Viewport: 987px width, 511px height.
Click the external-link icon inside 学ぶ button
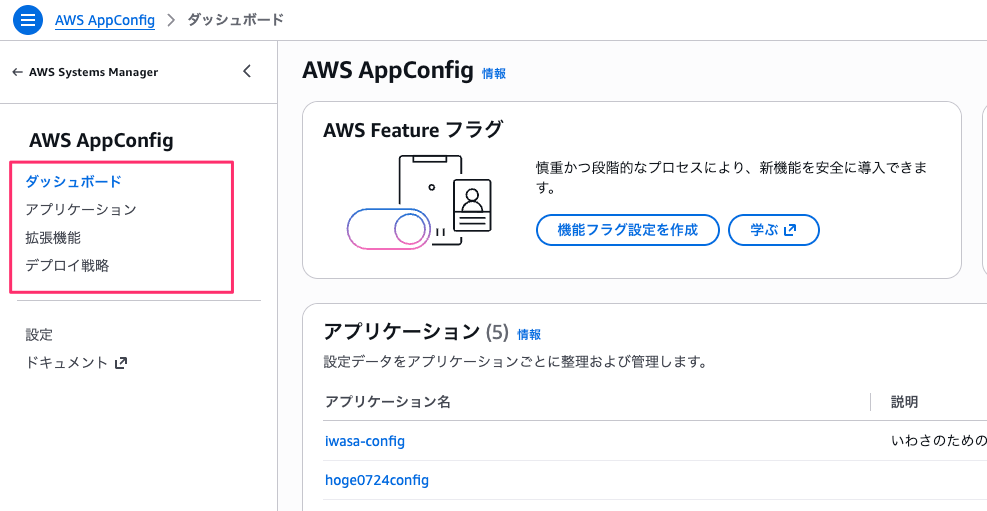coord(791,230)
